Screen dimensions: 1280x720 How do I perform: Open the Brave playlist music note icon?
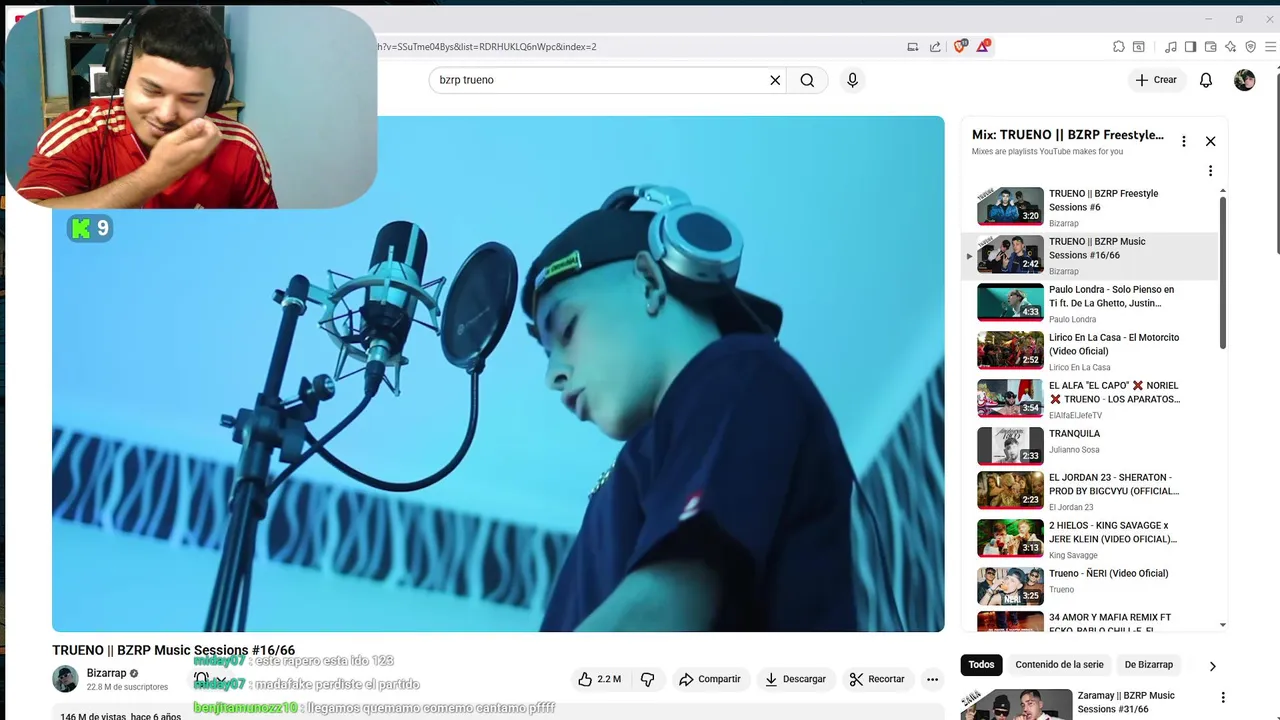pos(1170,47)
